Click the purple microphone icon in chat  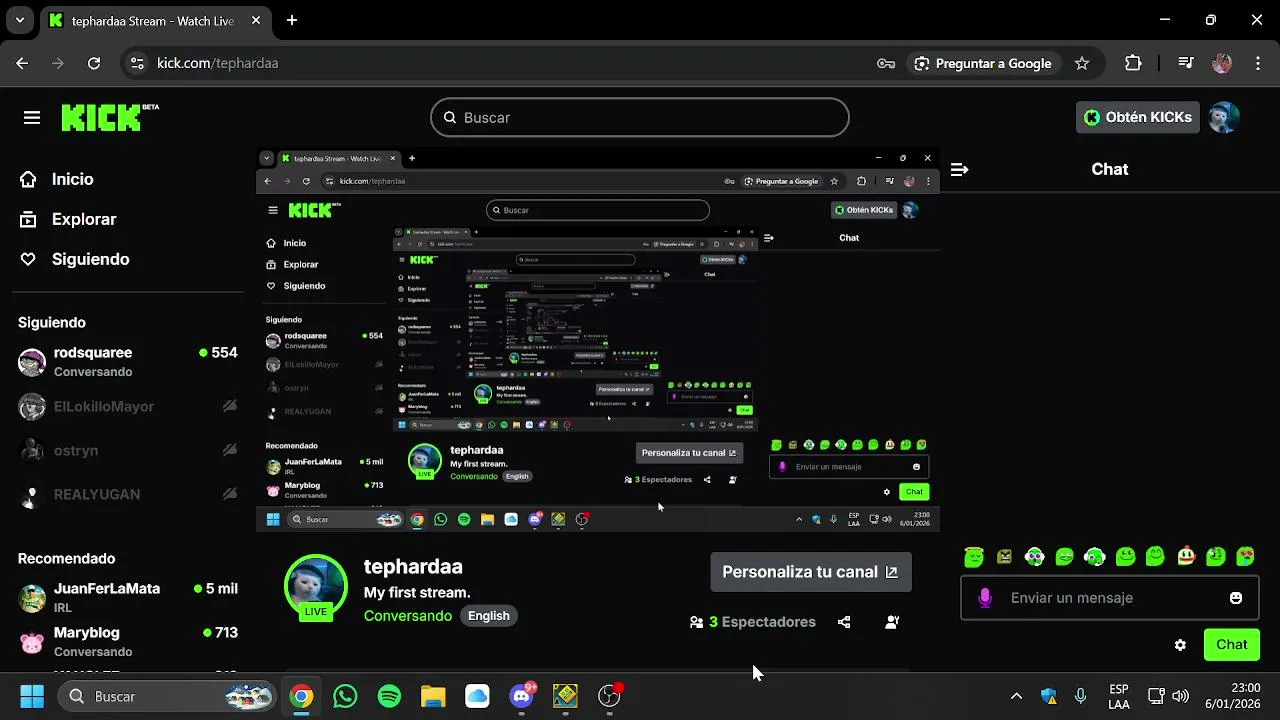tap(985, 598)
